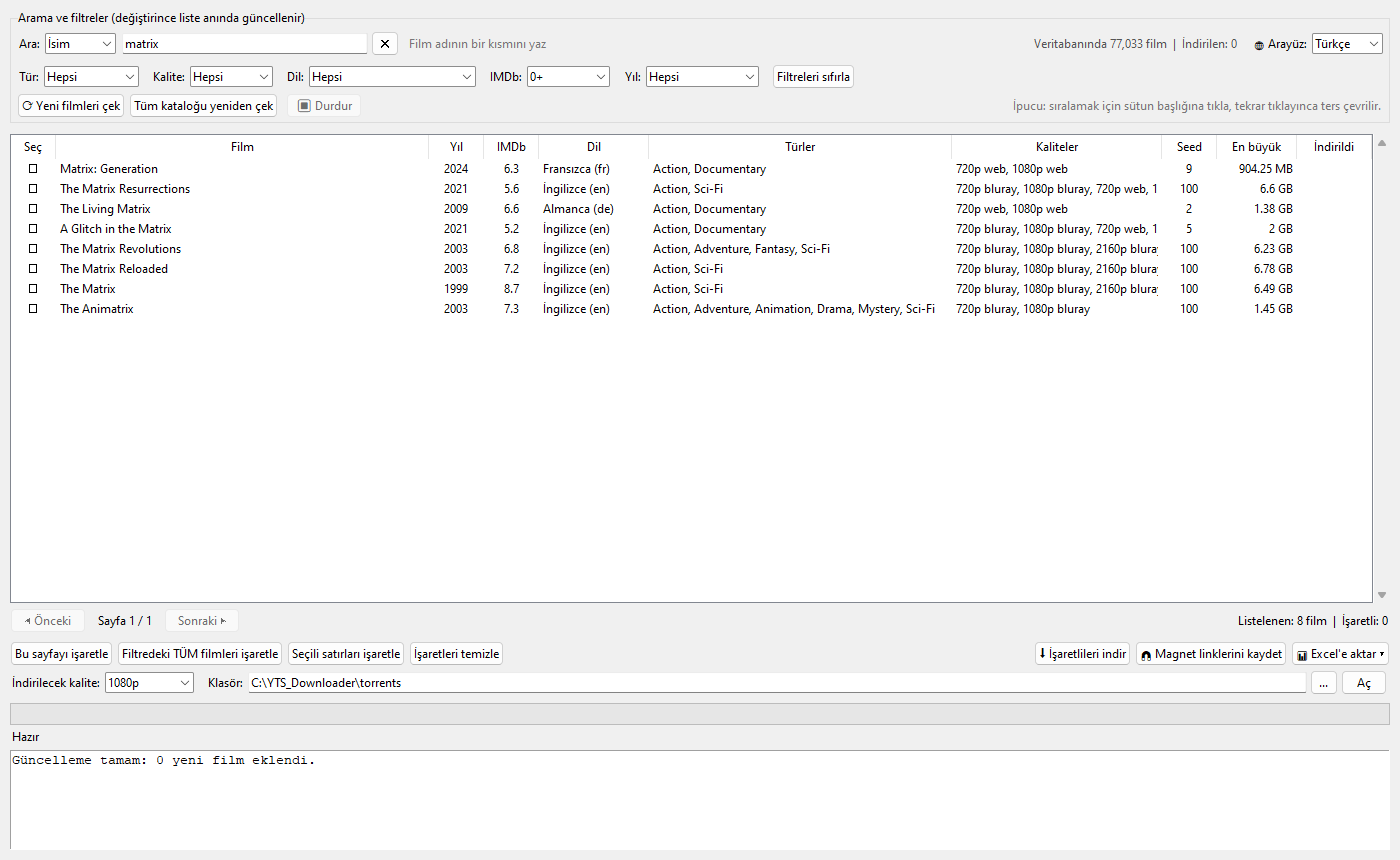
Task: Click the 8.7 IMDb value for The Matrix
Action: [511, 289]
